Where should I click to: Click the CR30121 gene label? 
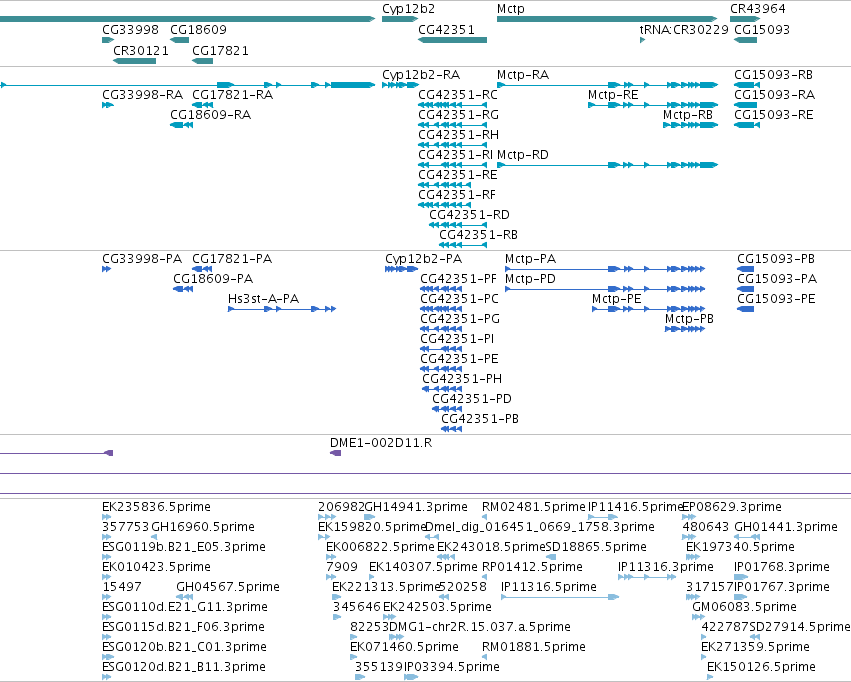(141, 50)
